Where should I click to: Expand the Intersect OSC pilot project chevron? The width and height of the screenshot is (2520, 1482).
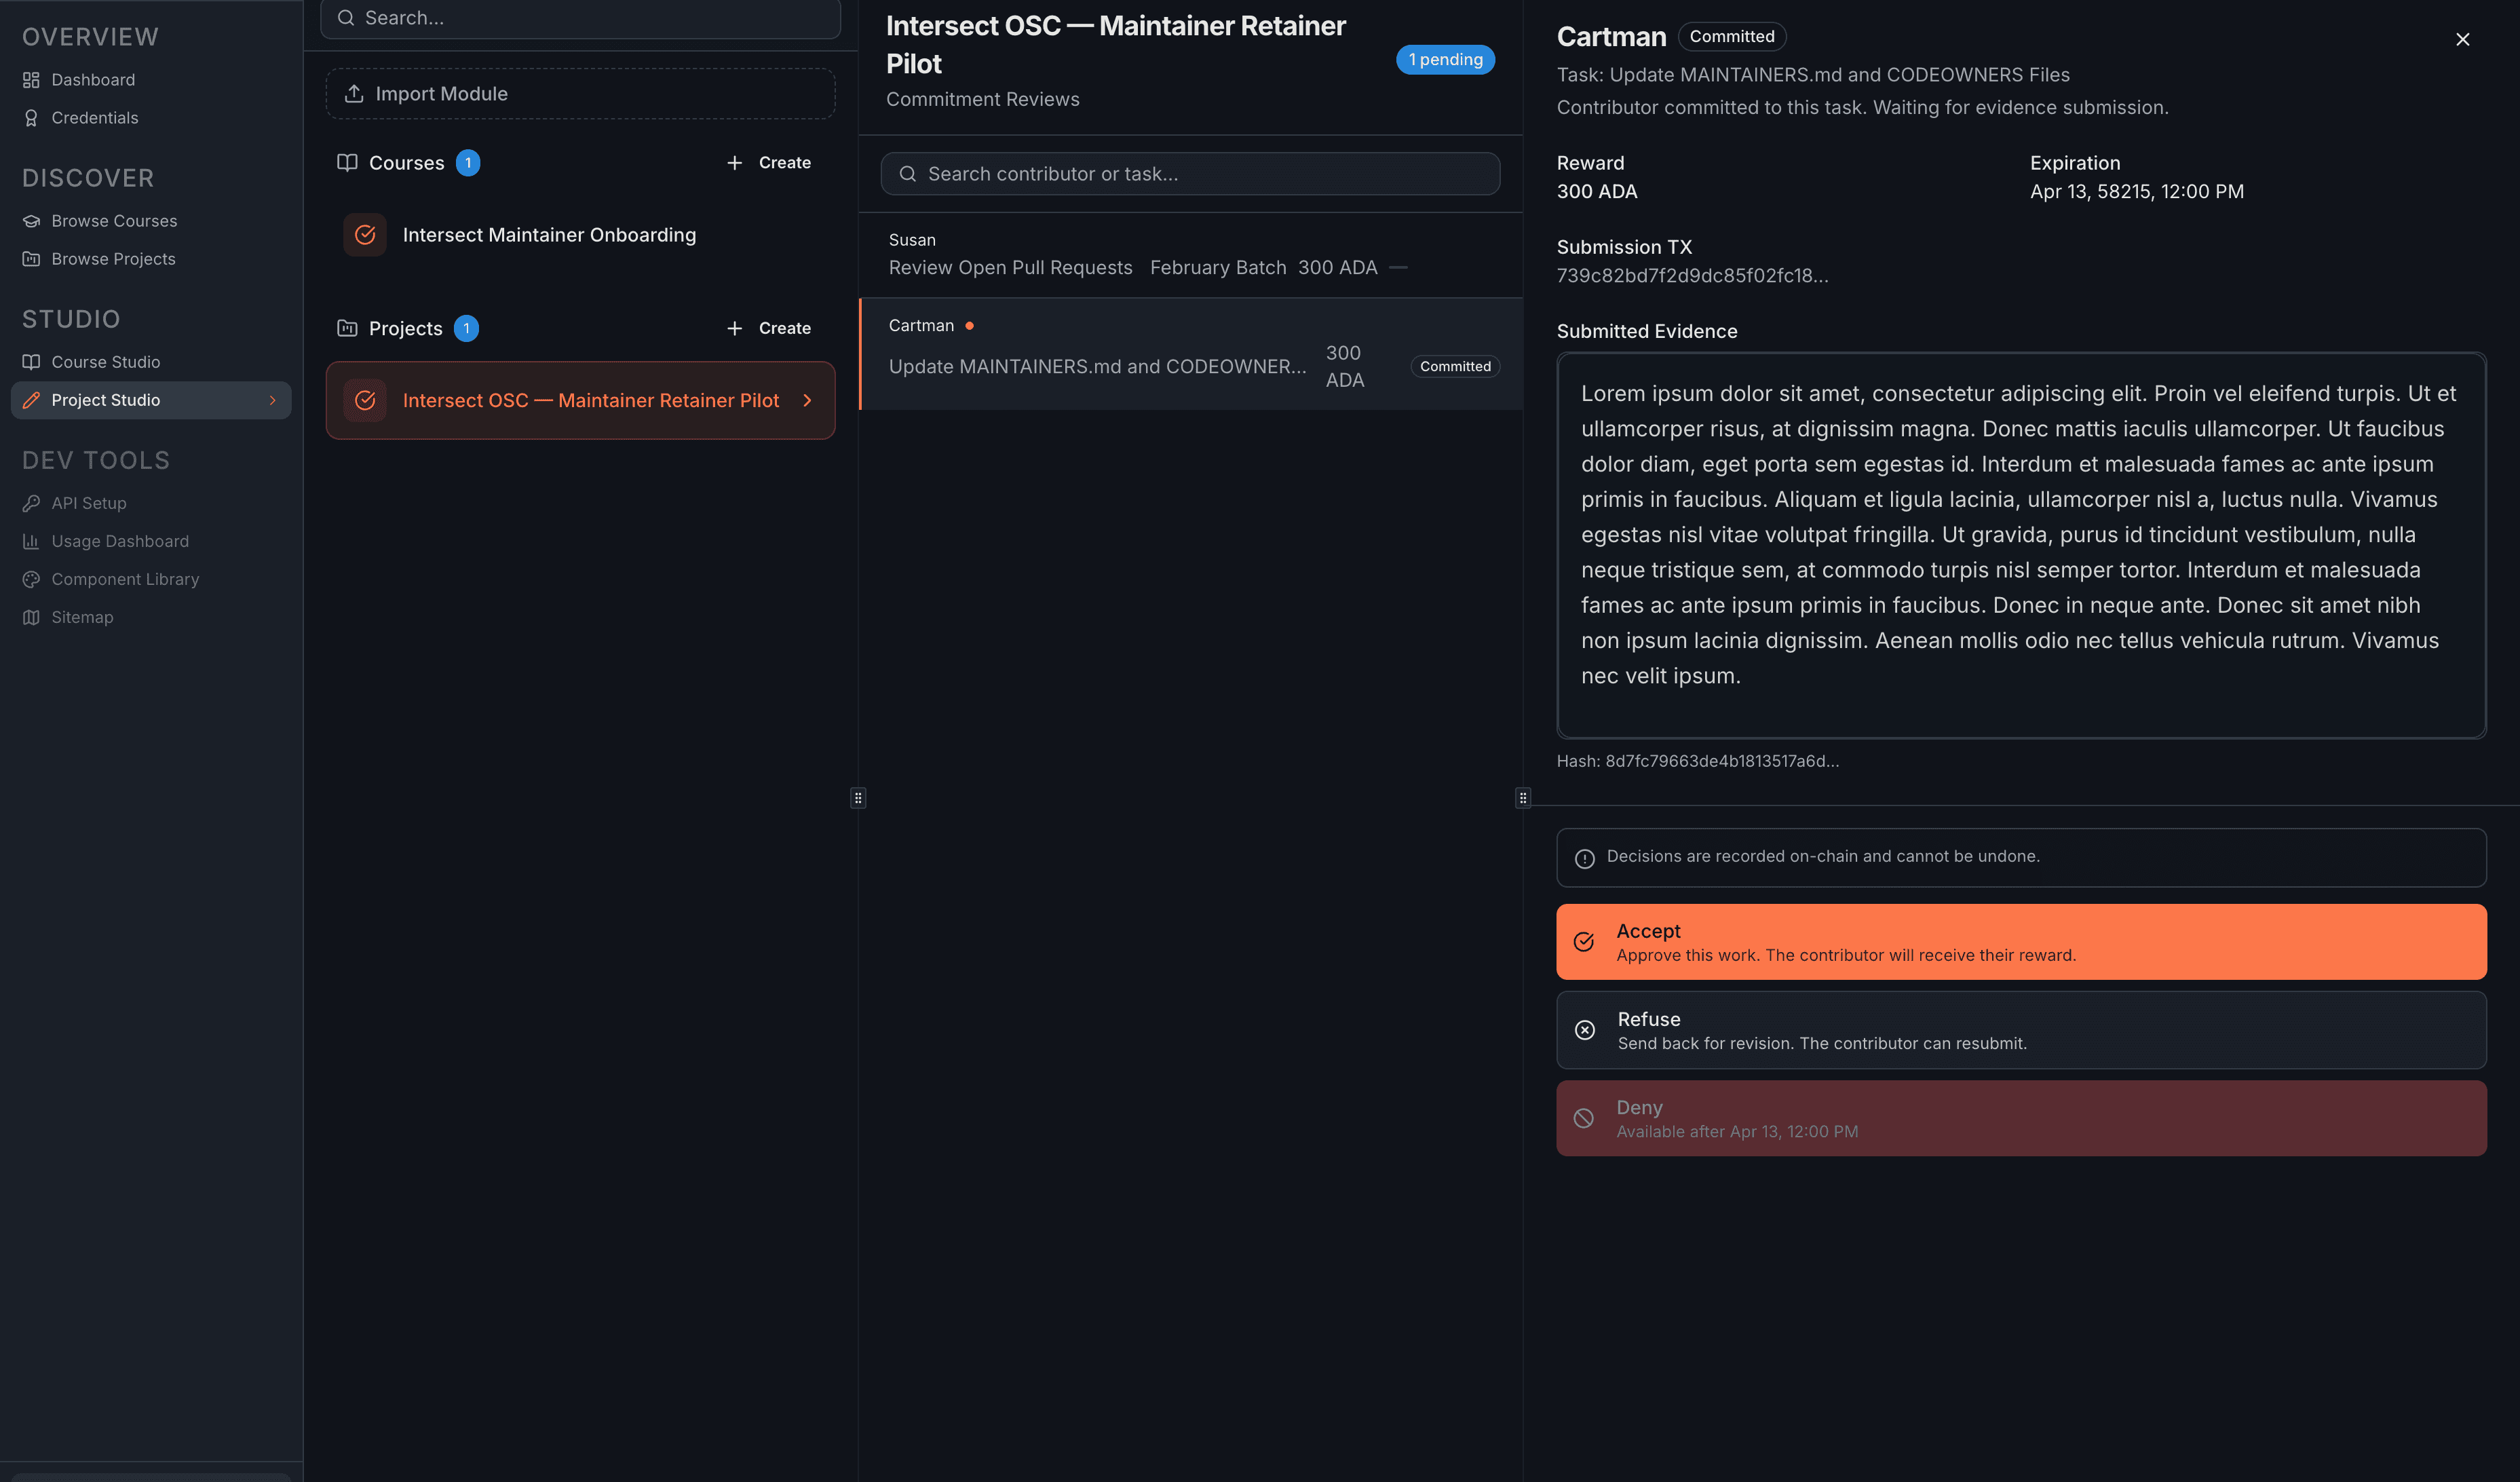coord(807,400)
